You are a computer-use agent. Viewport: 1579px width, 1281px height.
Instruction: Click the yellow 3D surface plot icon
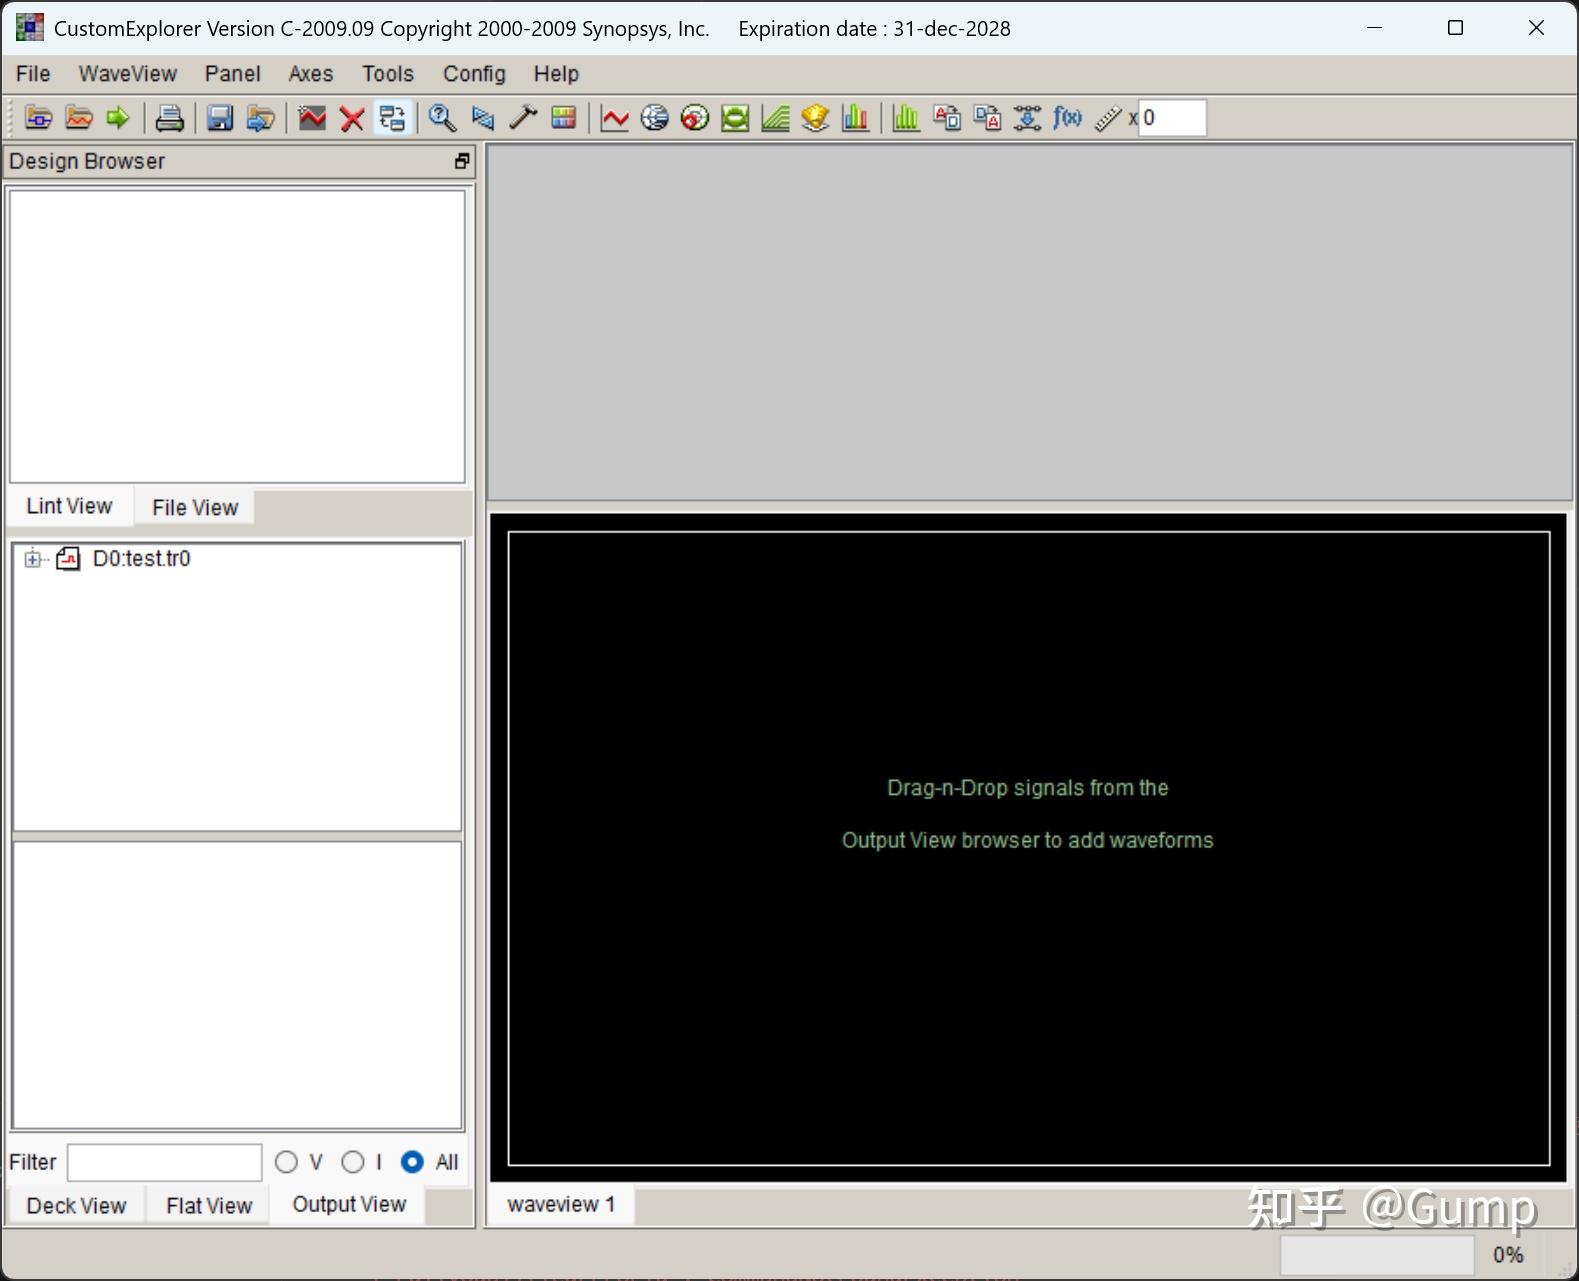click(x=815, y=118)
